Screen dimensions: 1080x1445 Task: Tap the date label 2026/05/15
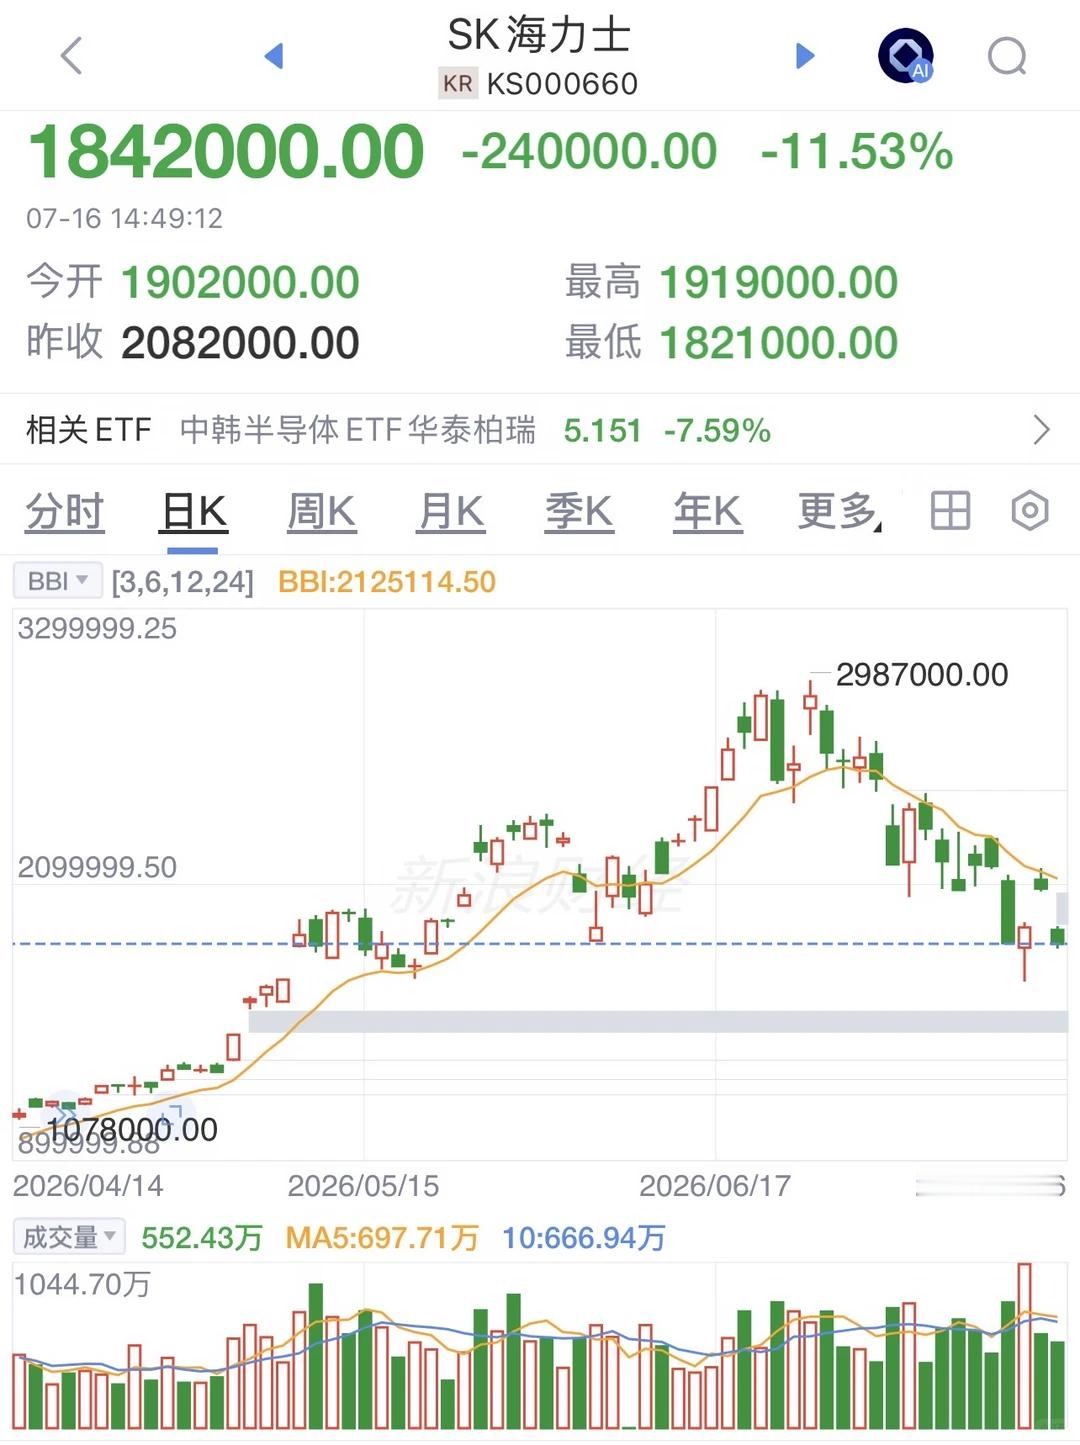(x=363, y=1186)
